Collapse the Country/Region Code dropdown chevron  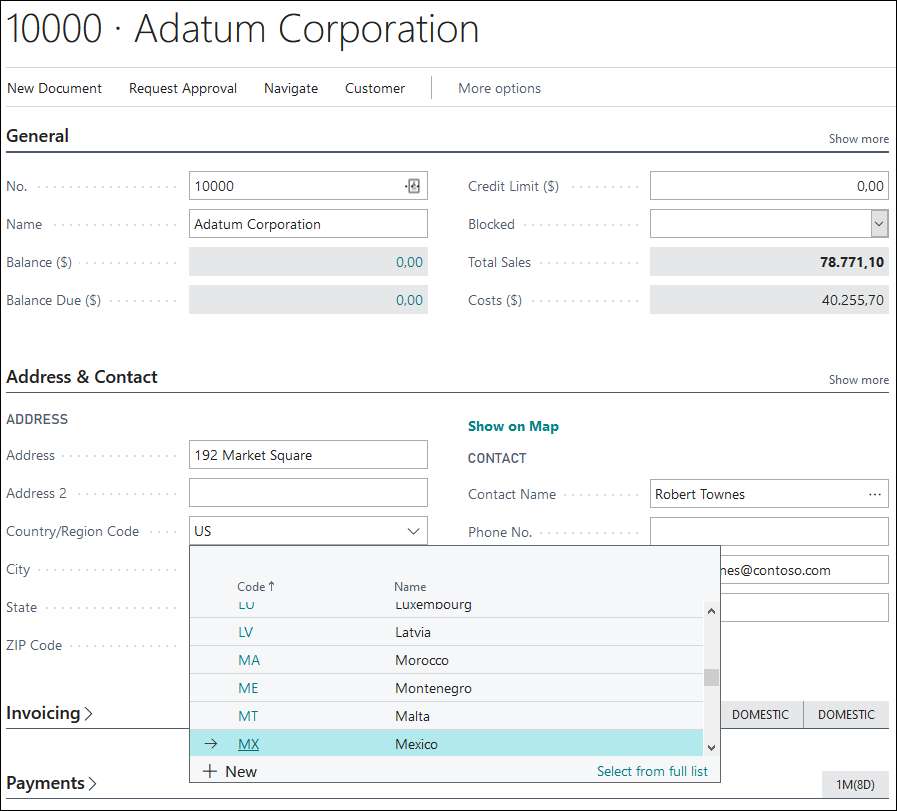point(413,531)
